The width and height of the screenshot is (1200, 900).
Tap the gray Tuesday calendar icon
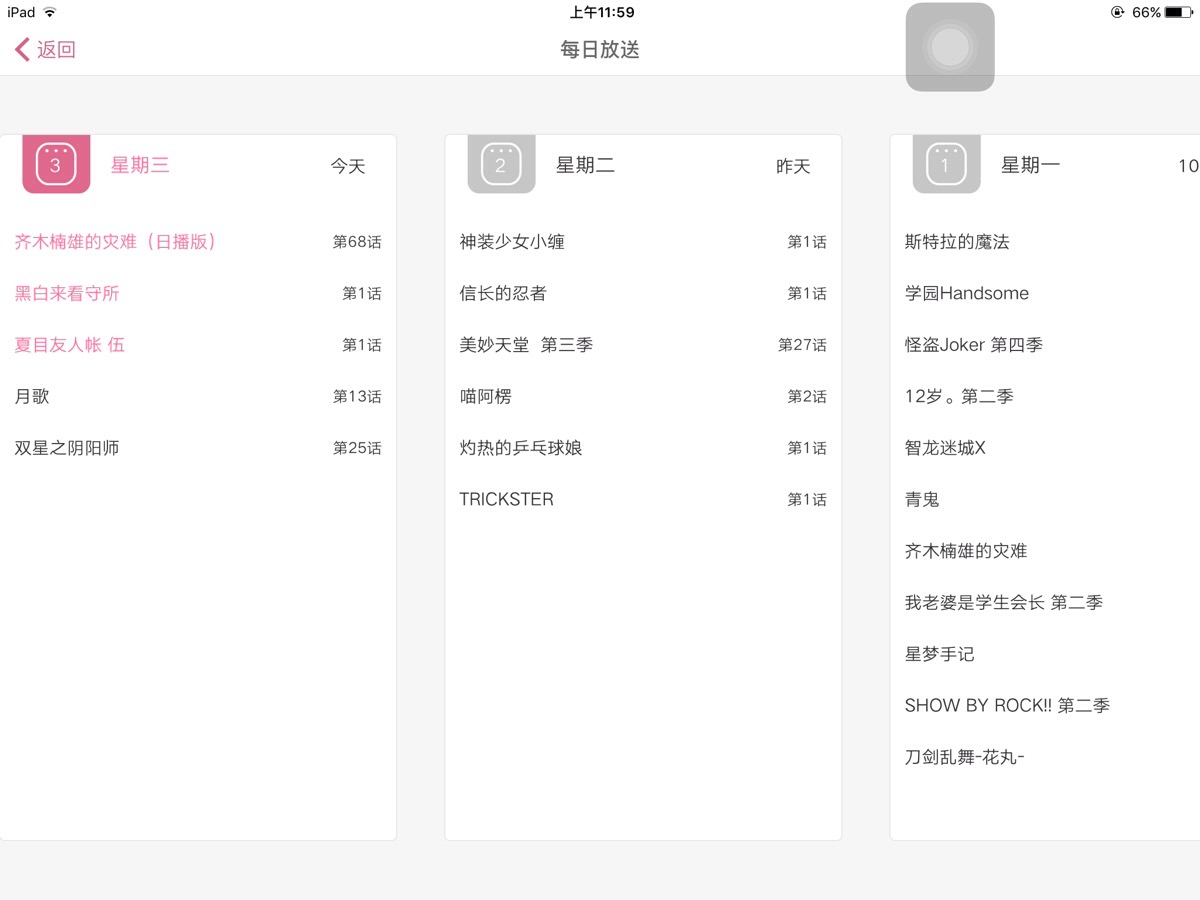501,164
